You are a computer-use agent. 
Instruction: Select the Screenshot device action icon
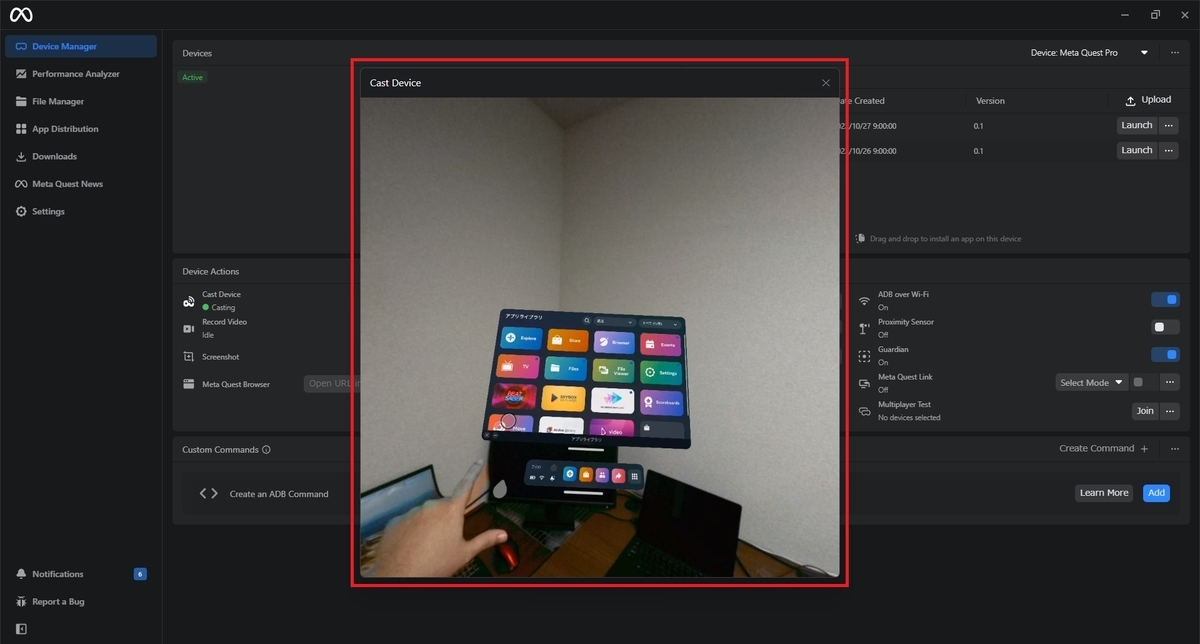[187, 356]
